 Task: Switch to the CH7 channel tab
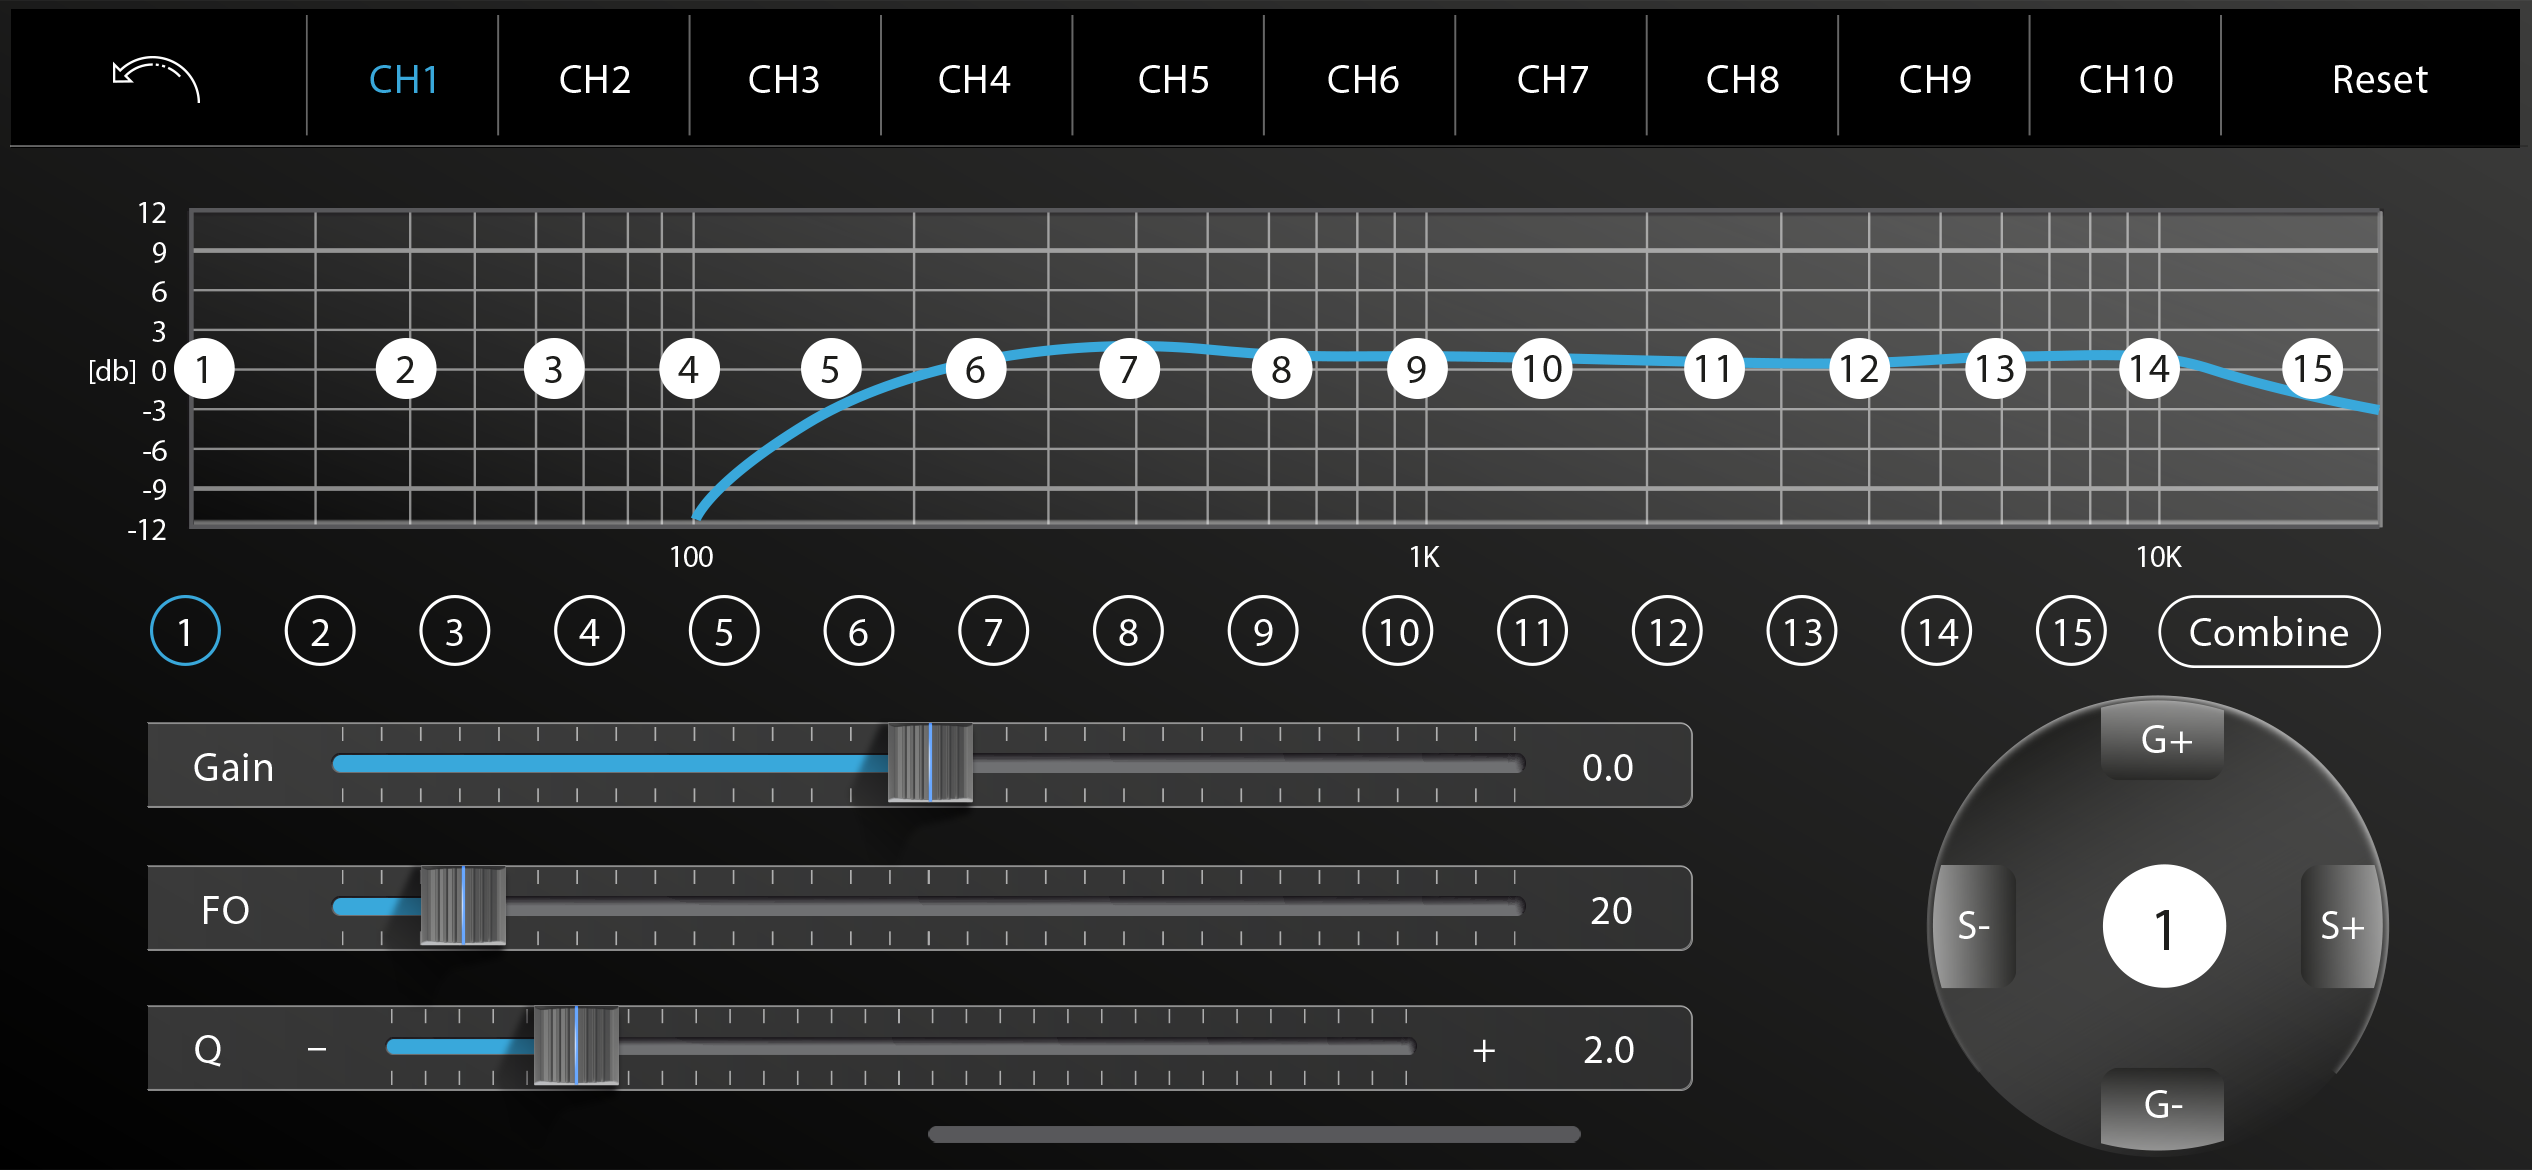click(x=1552, y=79)
